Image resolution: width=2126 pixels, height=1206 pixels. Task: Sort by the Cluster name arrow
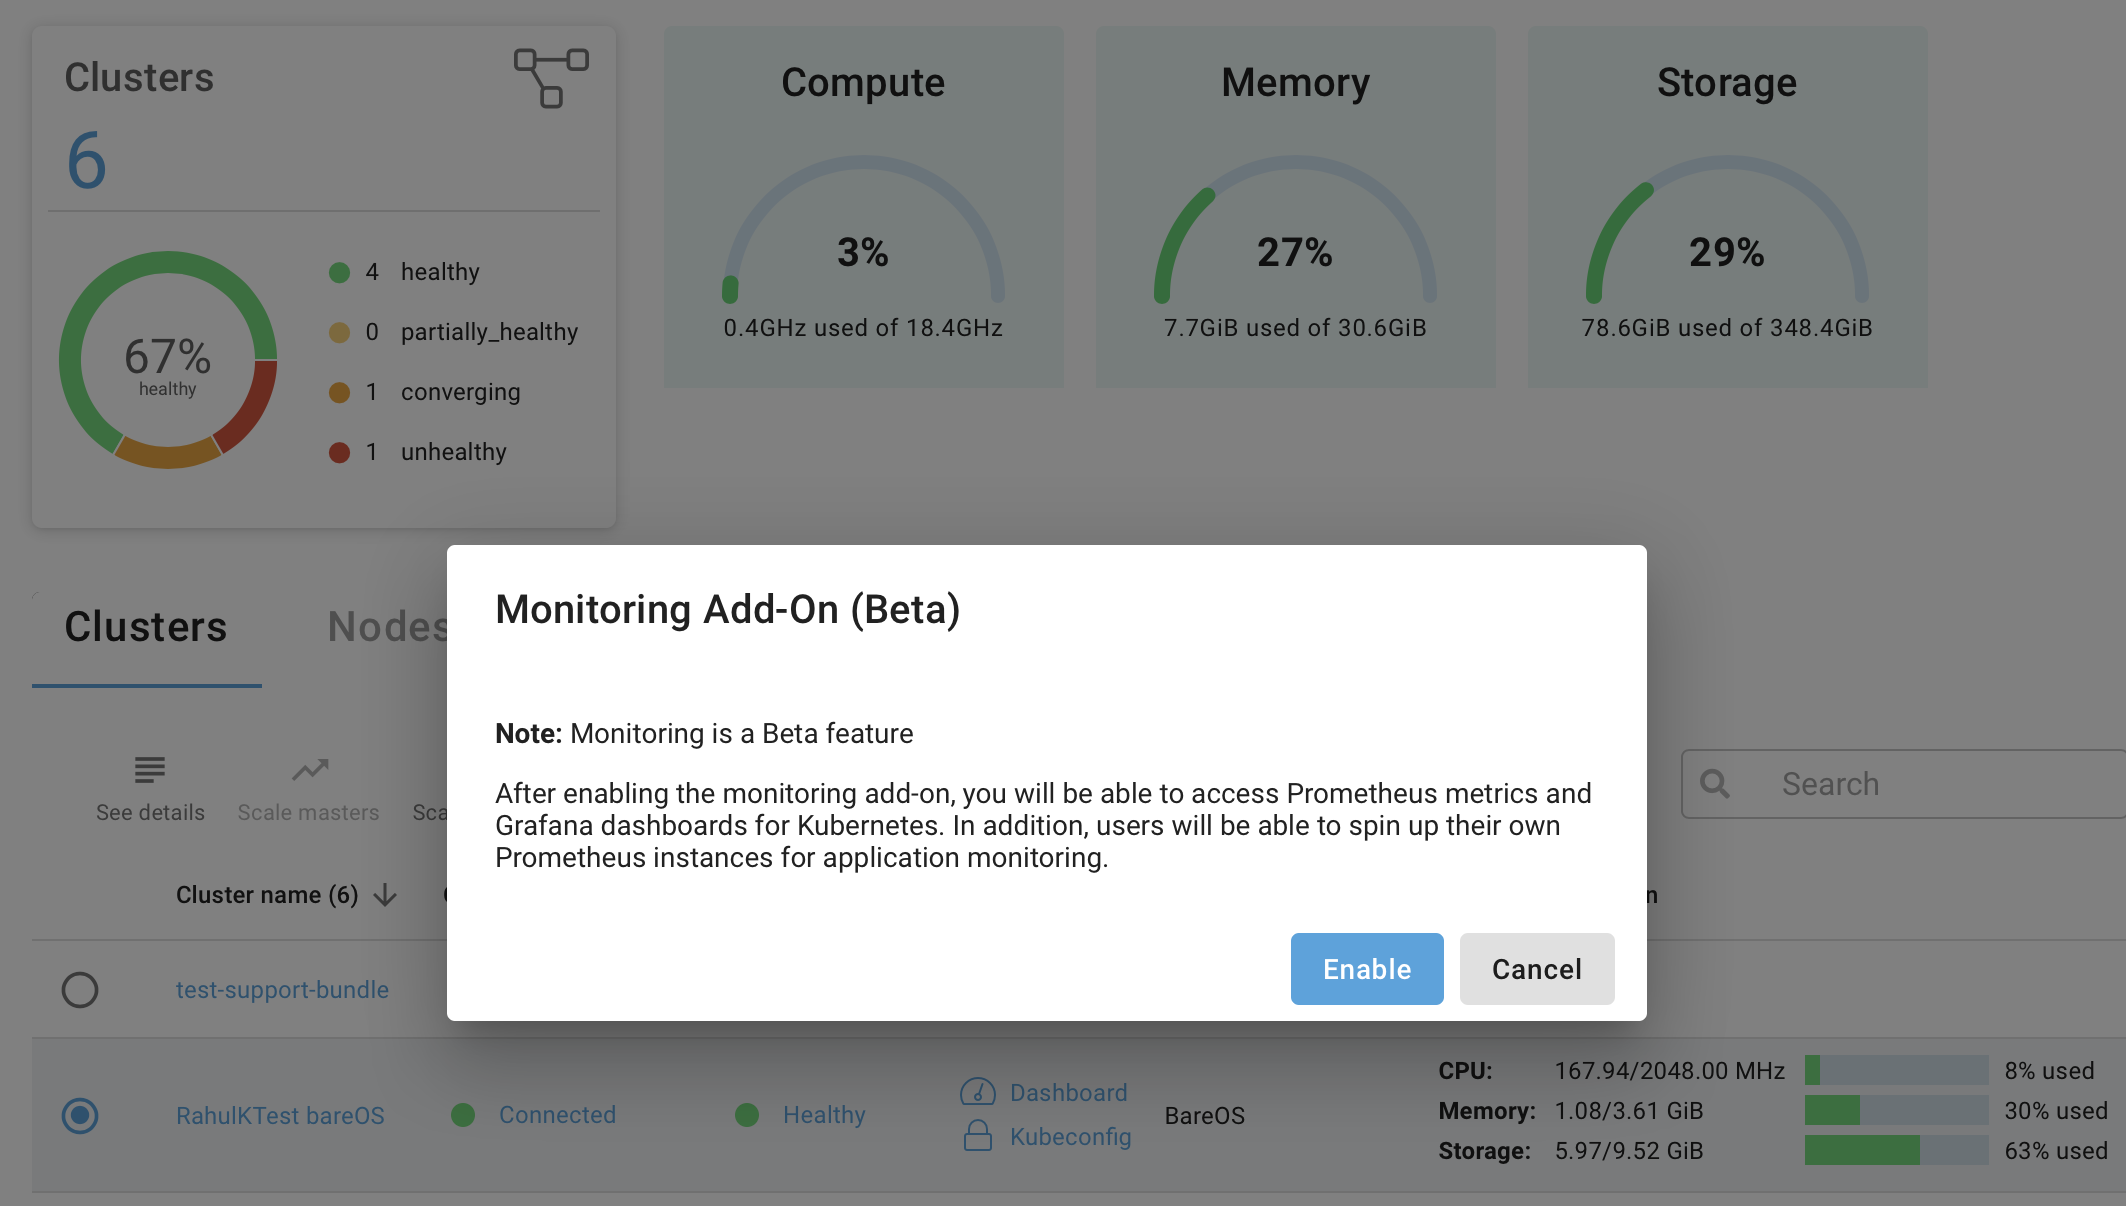coord(385,895)
